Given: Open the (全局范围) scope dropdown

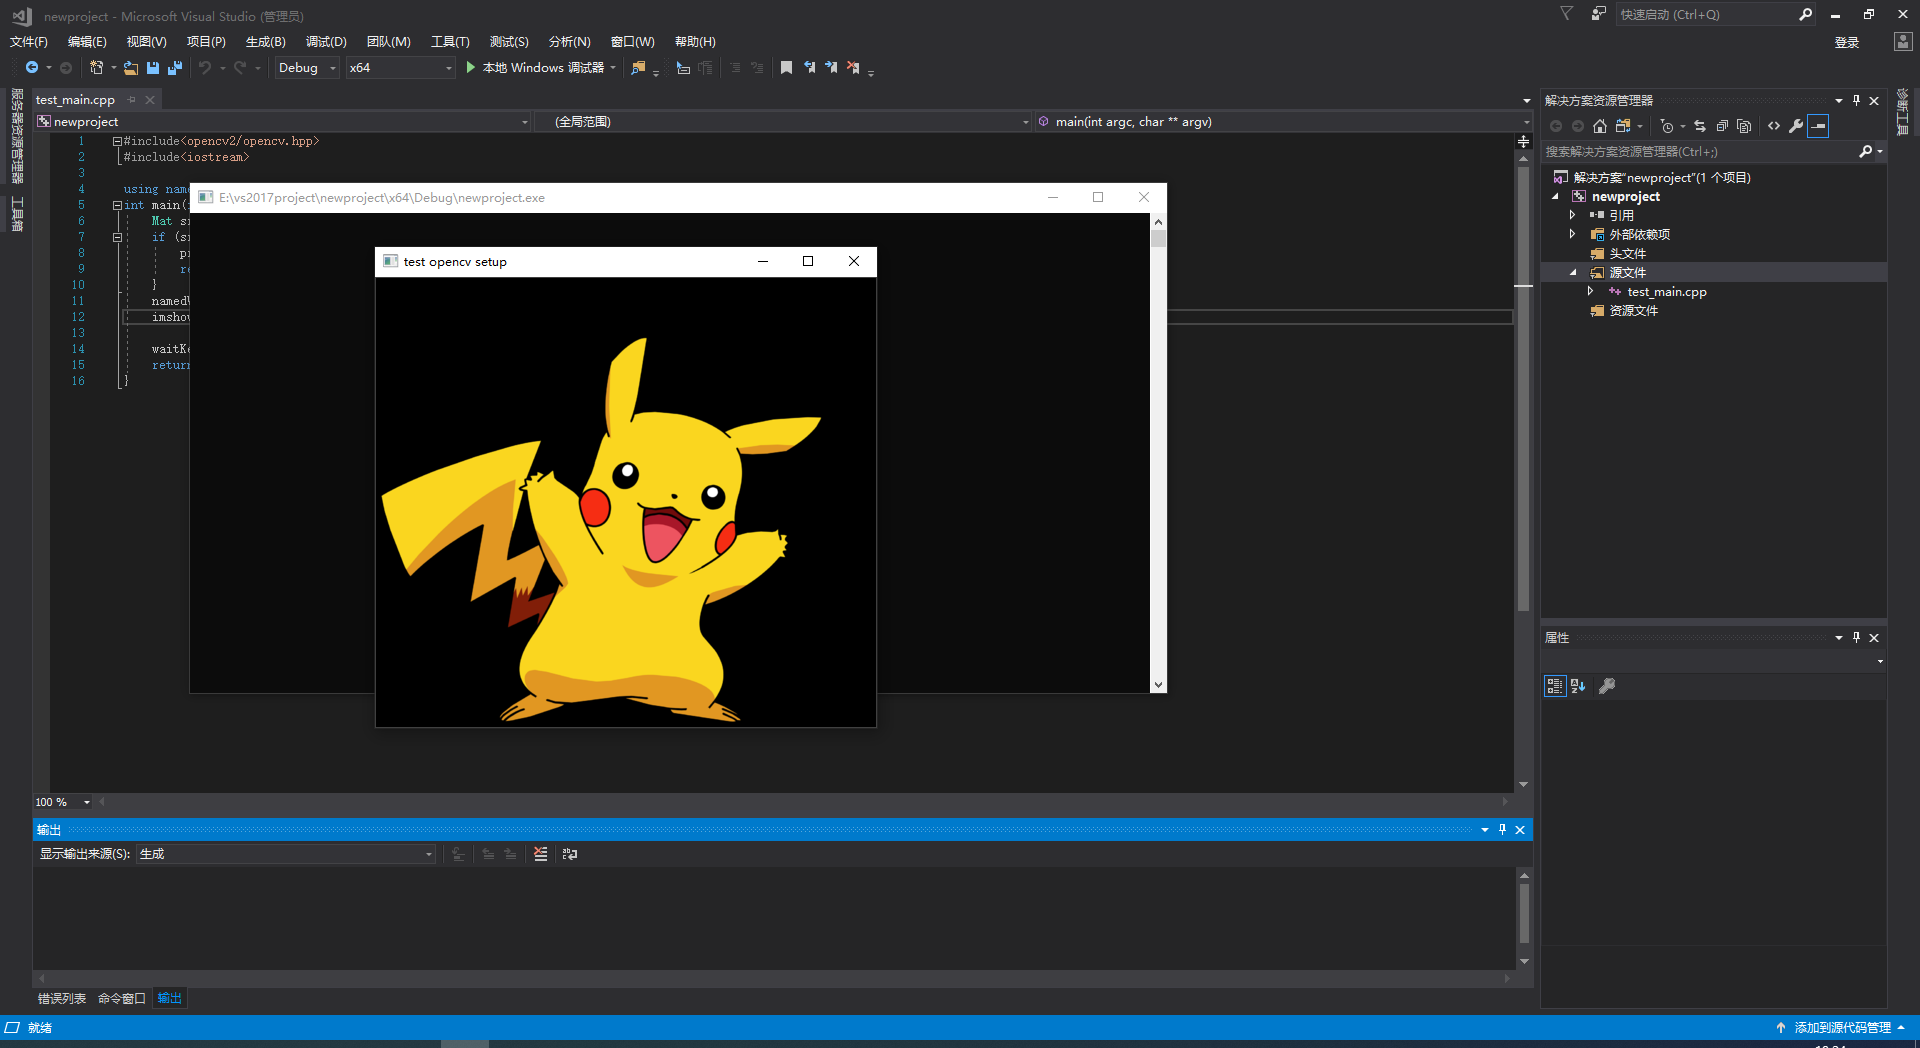Looking at the screenshot, I should point(782,122).
